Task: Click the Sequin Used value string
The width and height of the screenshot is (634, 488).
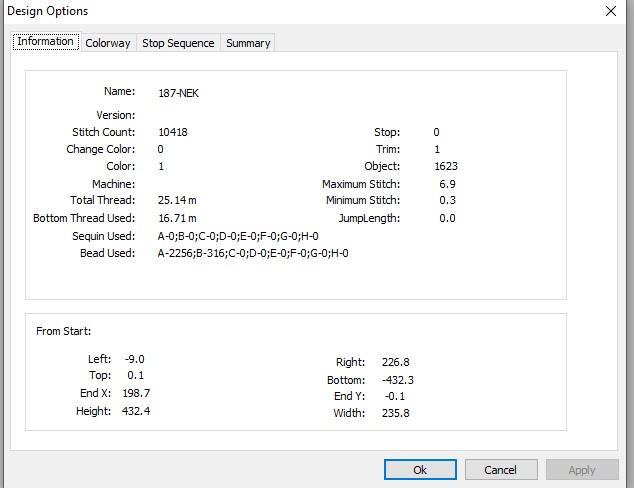Action: (x=238, y=236)
